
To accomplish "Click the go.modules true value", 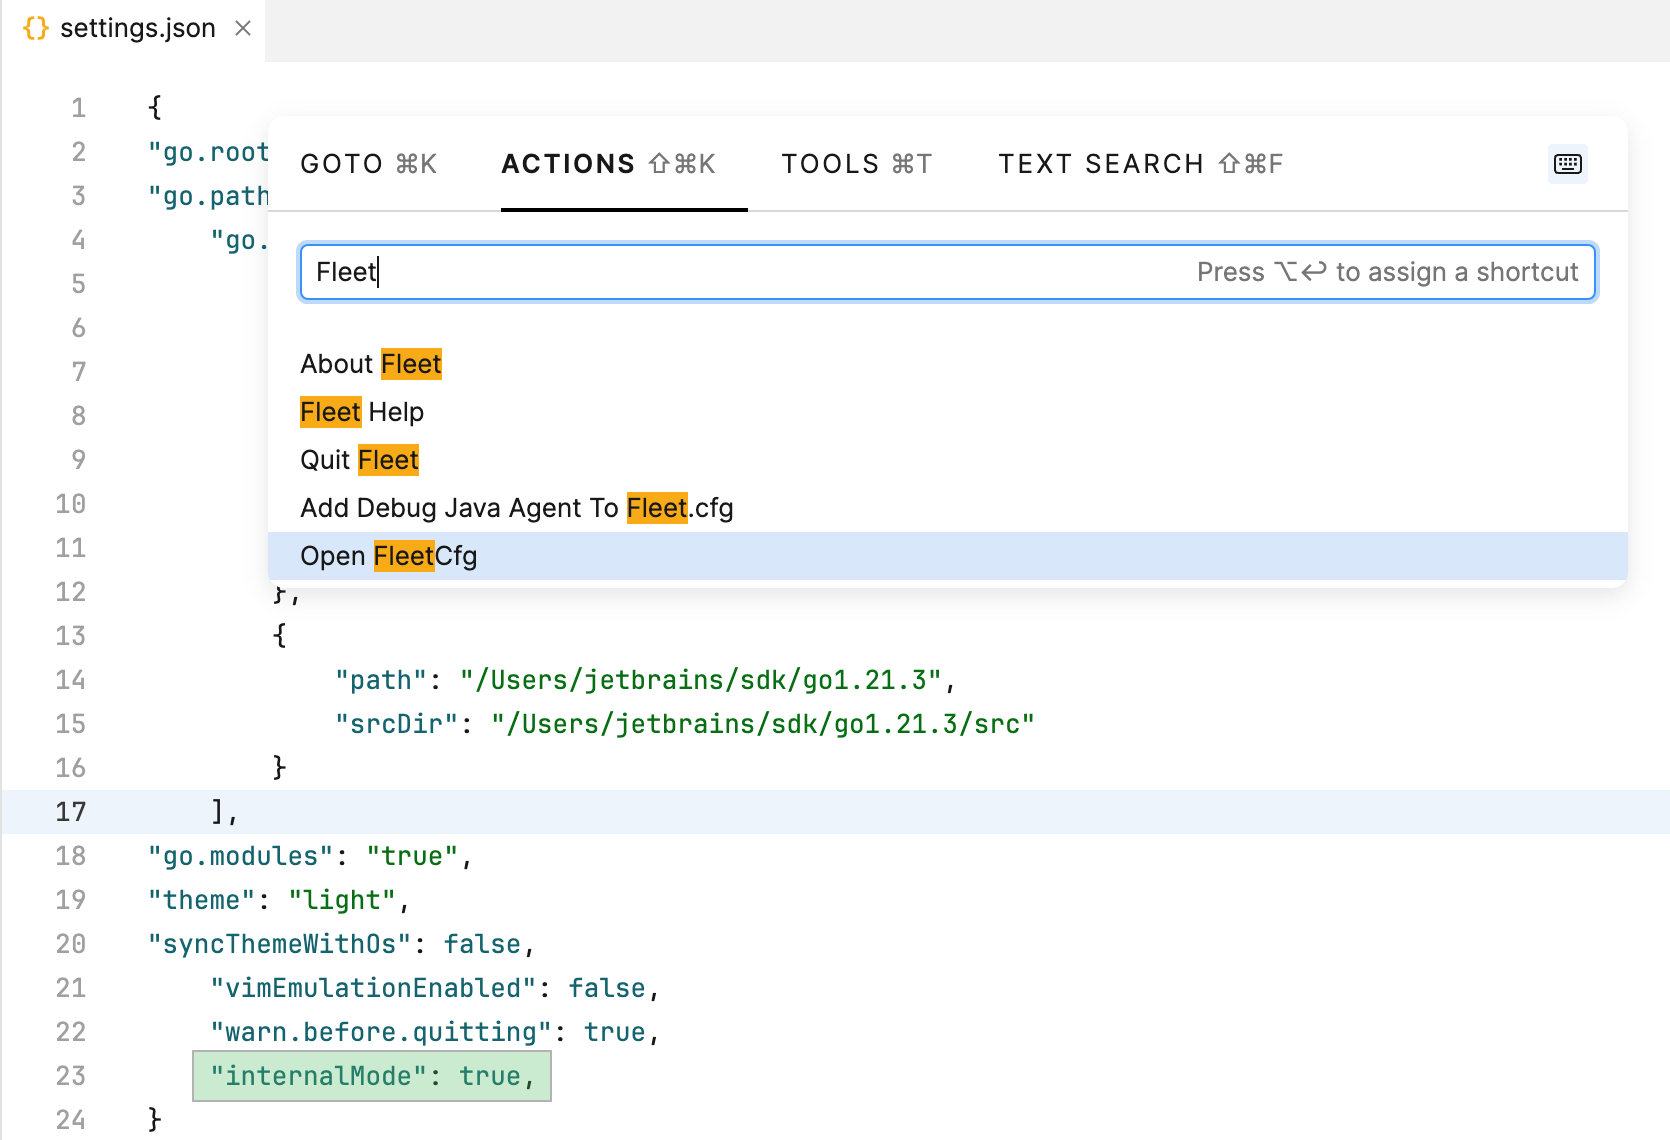I will (x=415, y=855).
